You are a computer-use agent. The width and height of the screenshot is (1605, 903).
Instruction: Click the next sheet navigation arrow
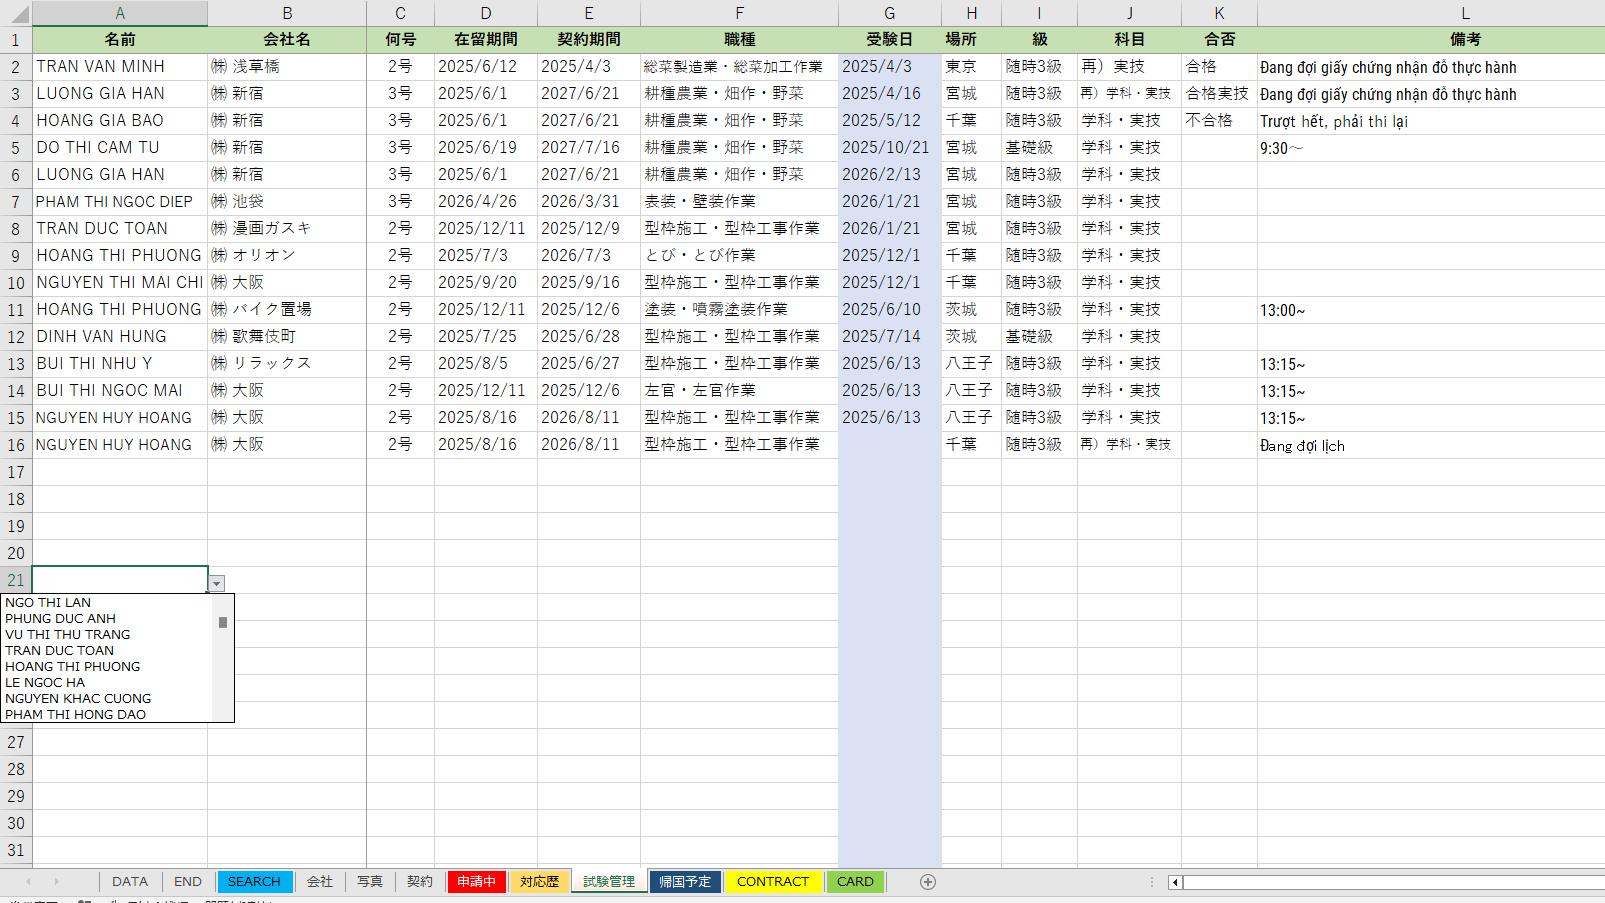tap(56, 882)
